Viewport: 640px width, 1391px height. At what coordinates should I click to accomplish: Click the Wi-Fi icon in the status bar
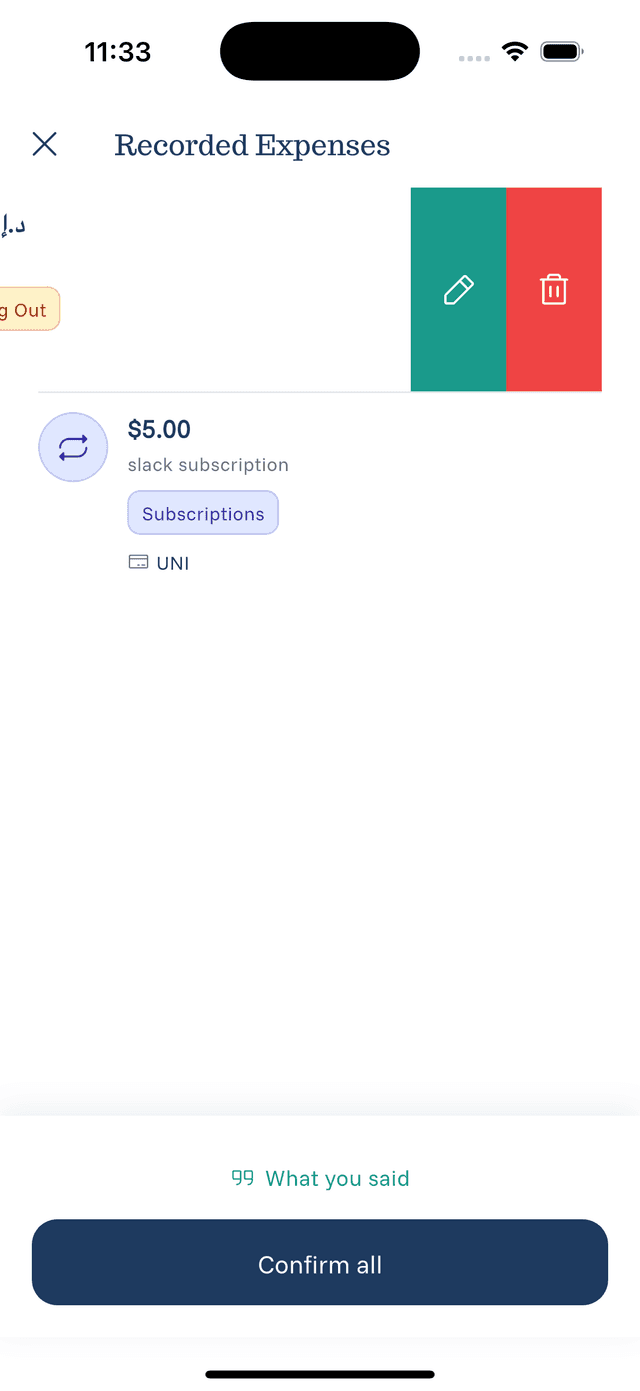[515, 51]
